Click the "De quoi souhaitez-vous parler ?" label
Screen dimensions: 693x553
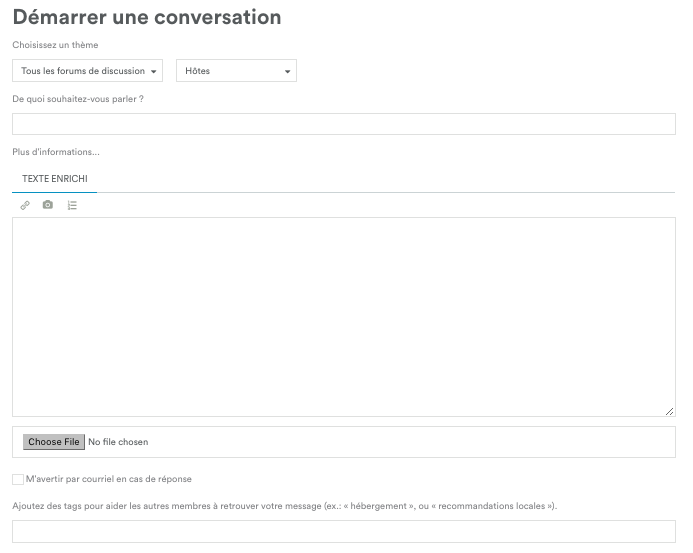click(78, 98)
